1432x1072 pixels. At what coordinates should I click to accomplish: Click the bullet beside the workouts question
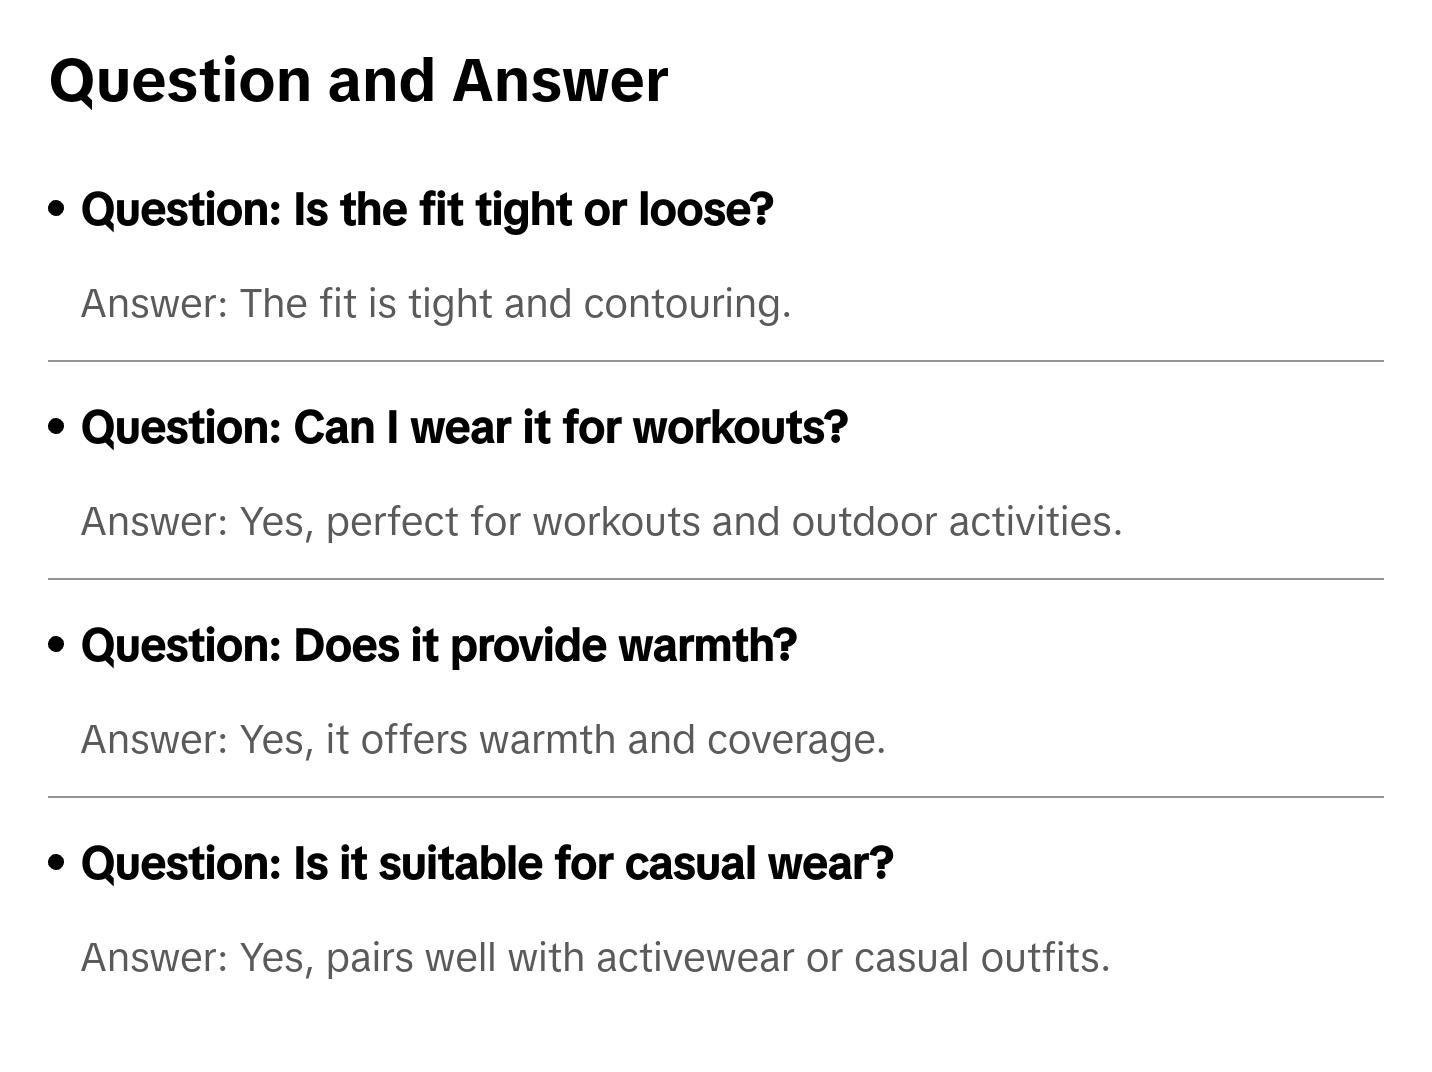pos(57,427)
